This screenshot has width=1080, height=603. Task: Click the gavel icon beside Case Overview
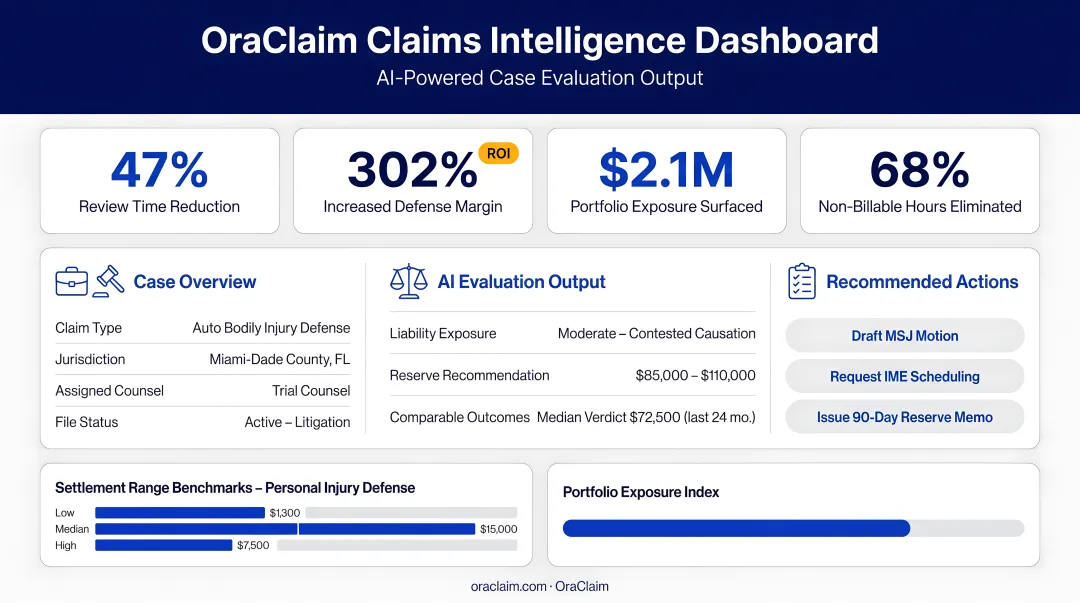tap(109, 281)
